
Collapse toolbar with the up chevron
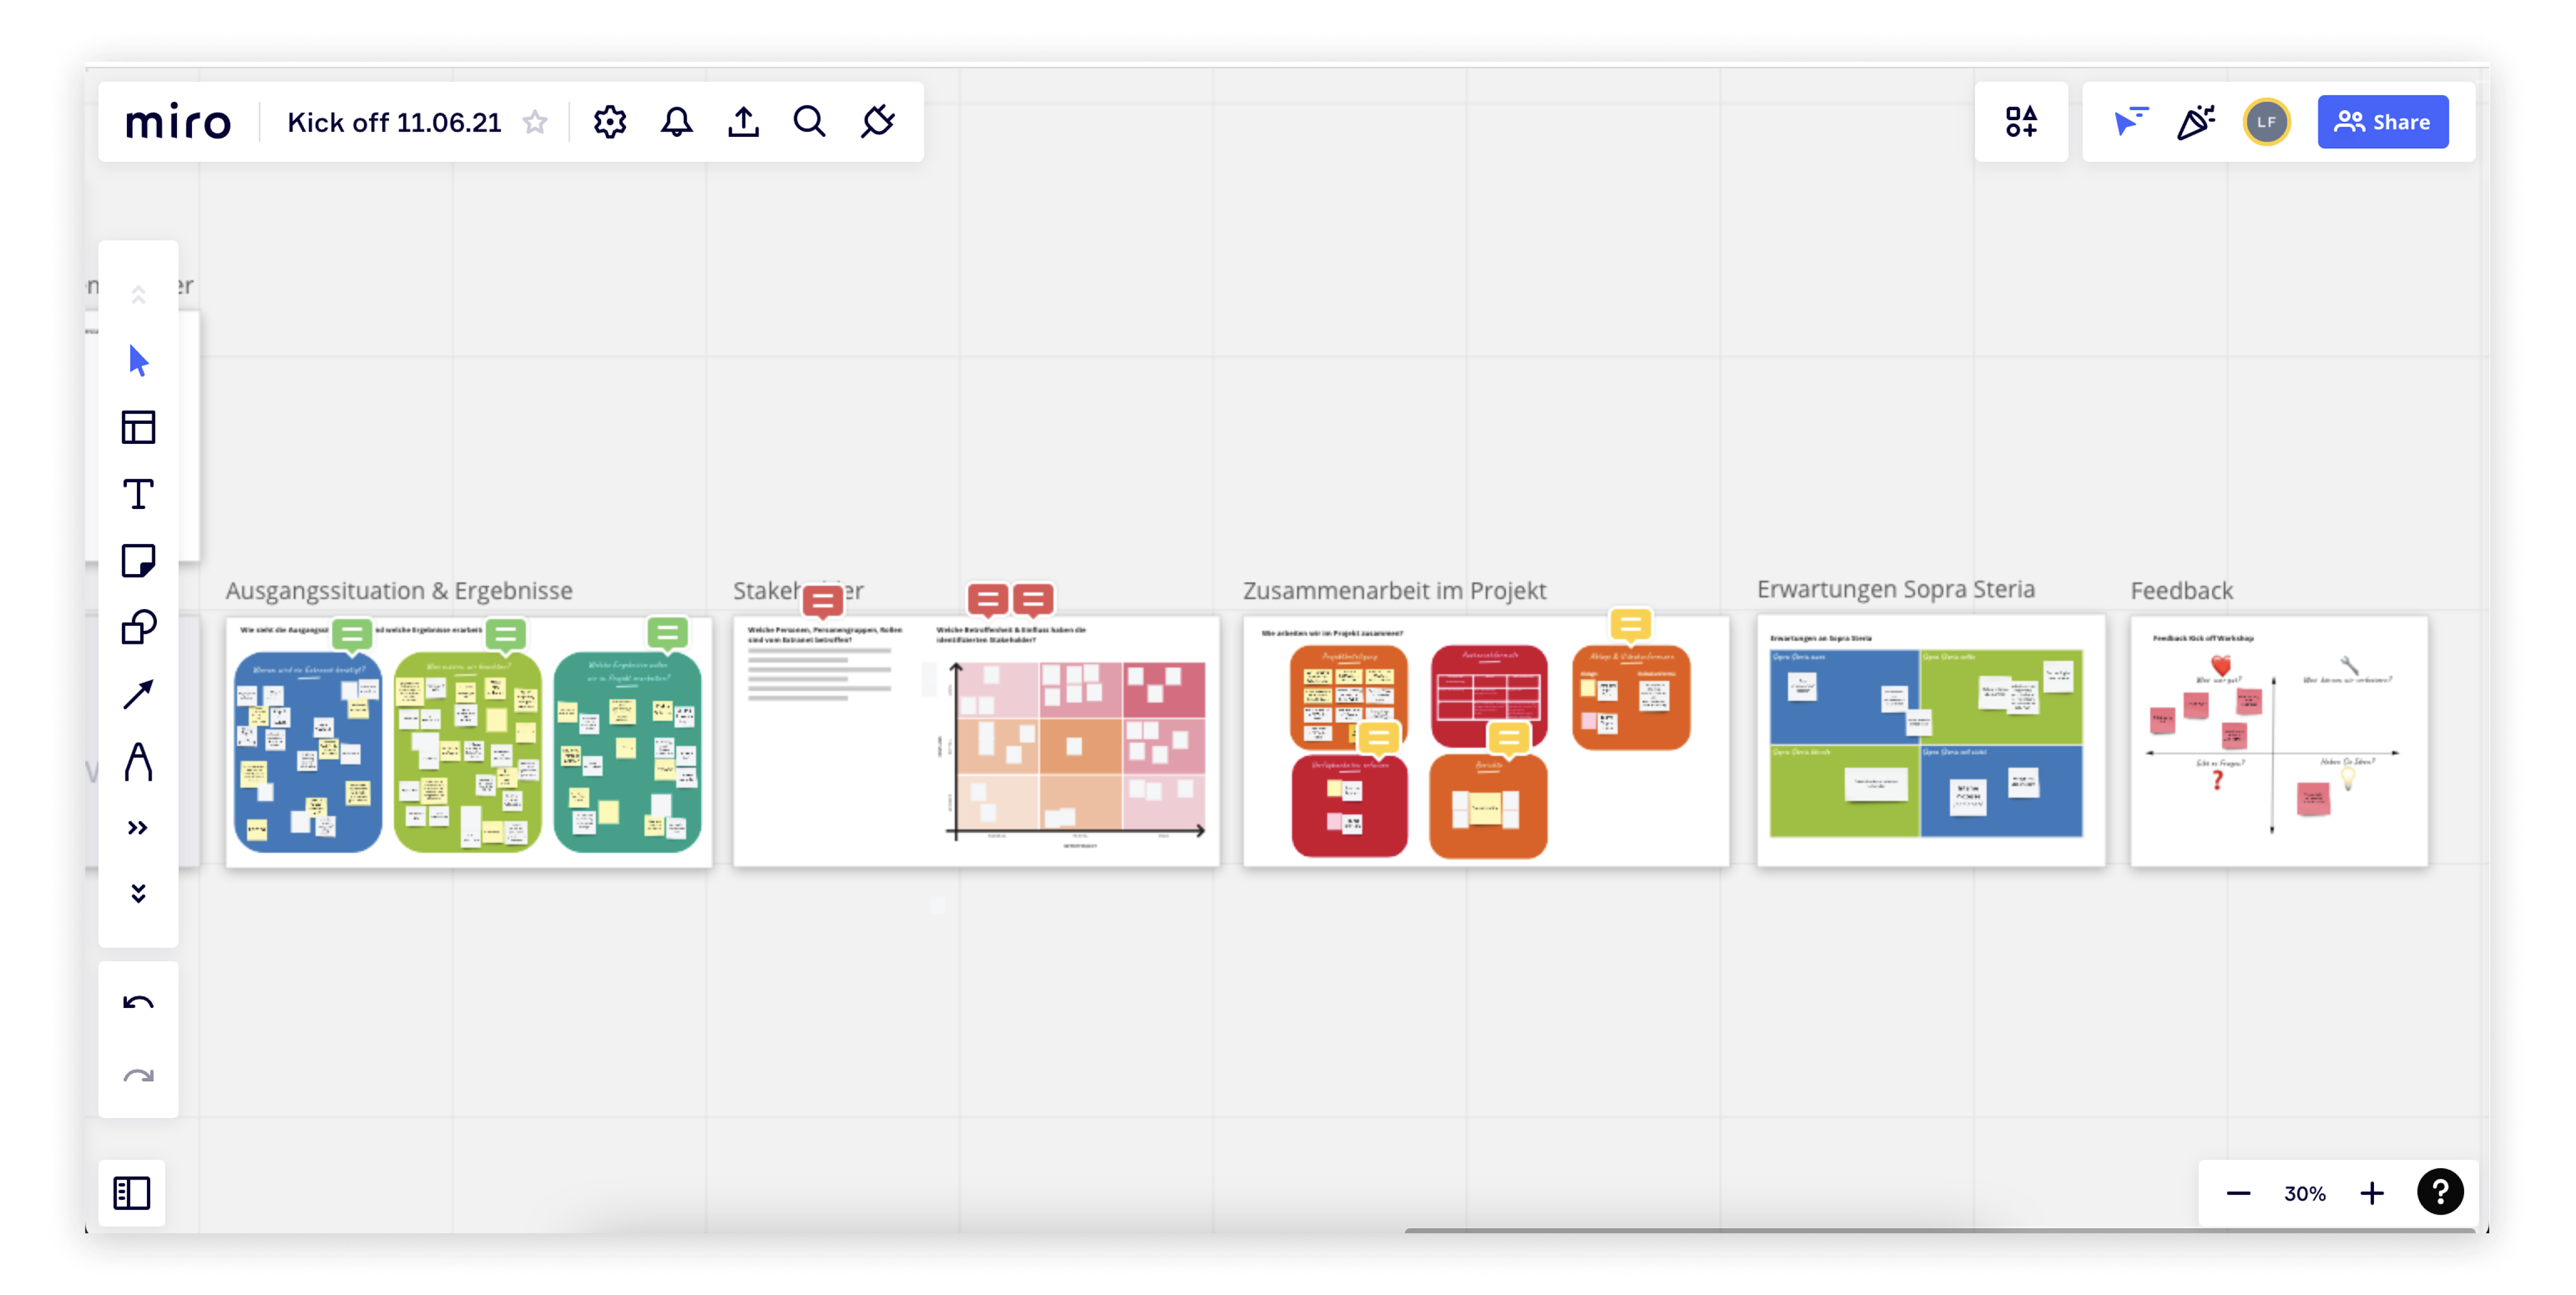point(138,294)
